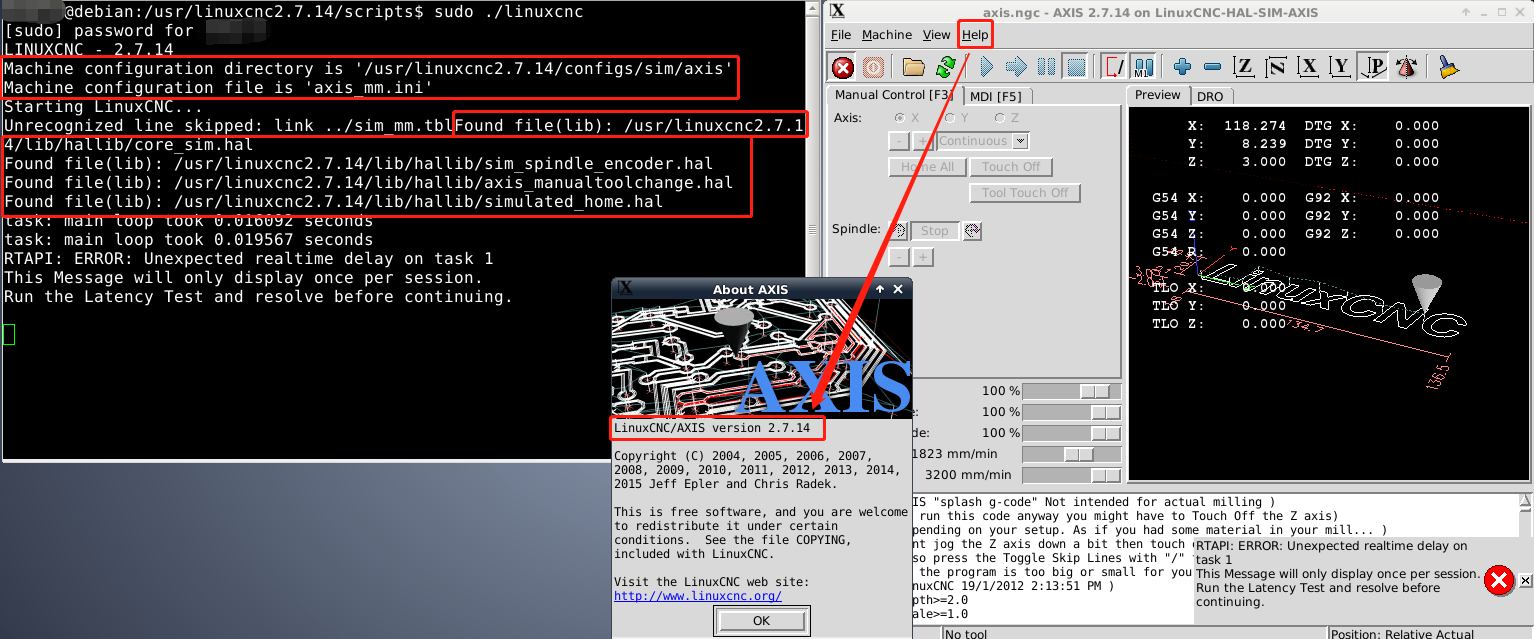The width and height of the screenshot is (1534, 639).
Task: Select the X axis radio button
Action: click(900, 118)
